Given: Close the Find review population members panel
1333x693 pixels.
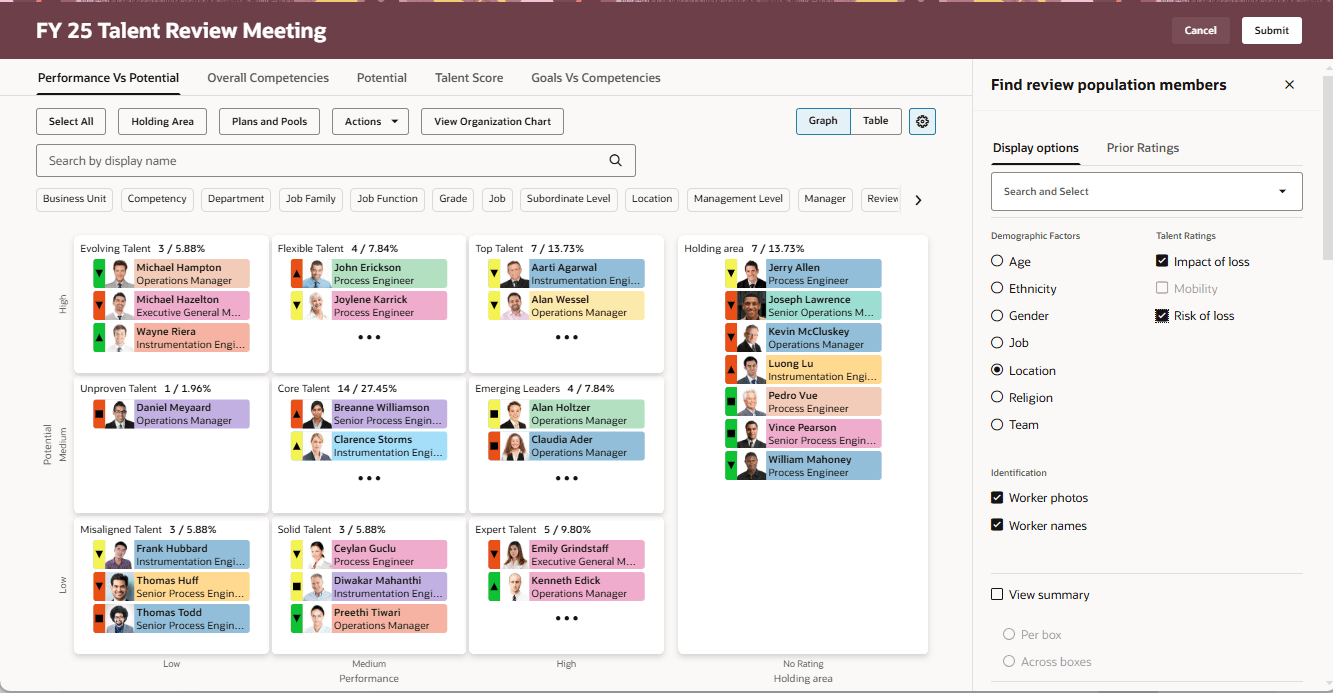Looking at the screenshot, I should (1289, 85).
